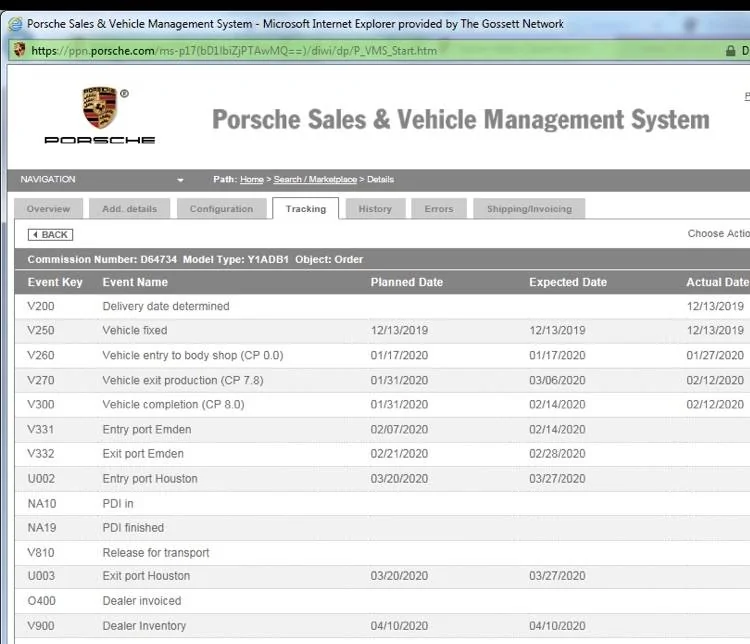Viewport: 750px width, 644px height.
Task: Click the BACK button
Action: (x=50, y=234)
